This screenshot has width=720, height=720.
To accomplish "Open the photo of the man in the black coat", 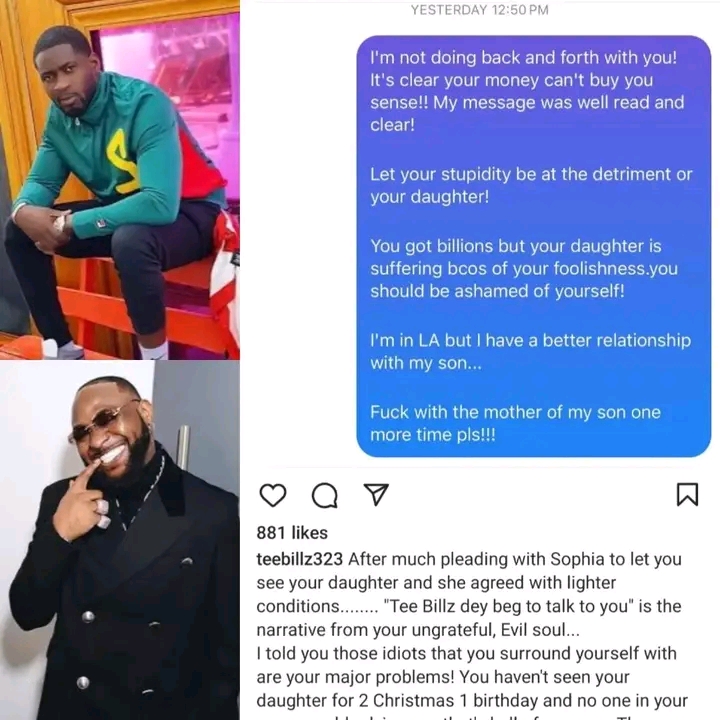I will pos(120,540).
